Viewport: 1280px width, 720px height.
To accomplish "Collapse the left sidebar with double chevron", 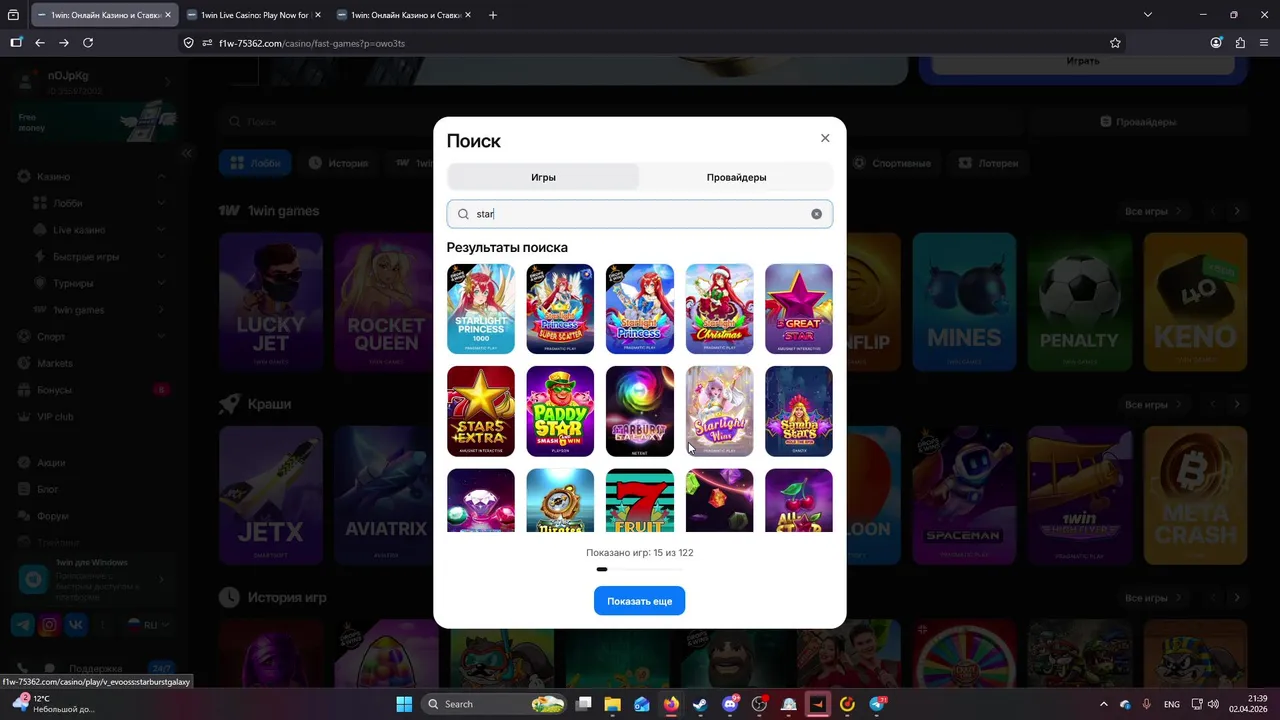I will [187, 153].
